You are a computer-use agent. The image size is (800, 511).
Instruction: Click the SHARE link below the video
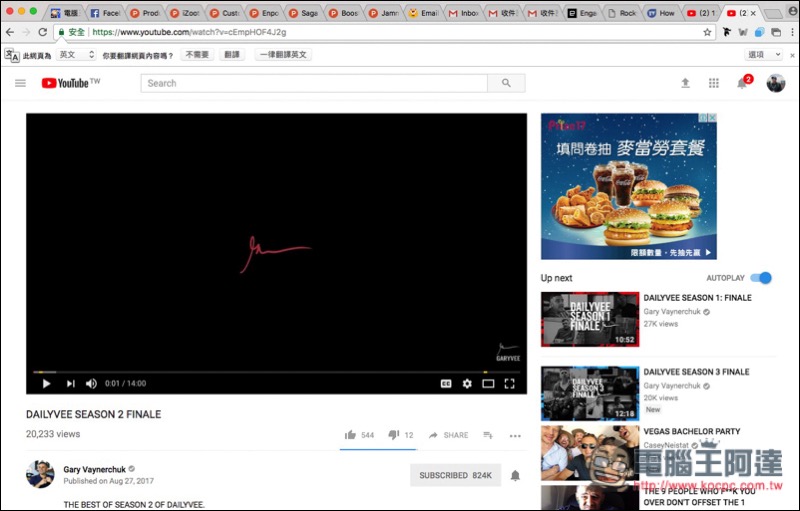[x=449, y=435]
